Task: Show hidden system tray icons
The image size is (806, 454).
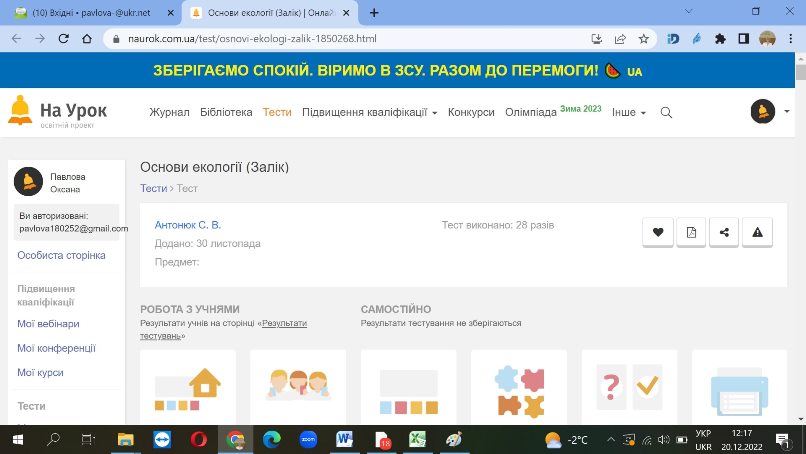Action: [x=611, y=440]
